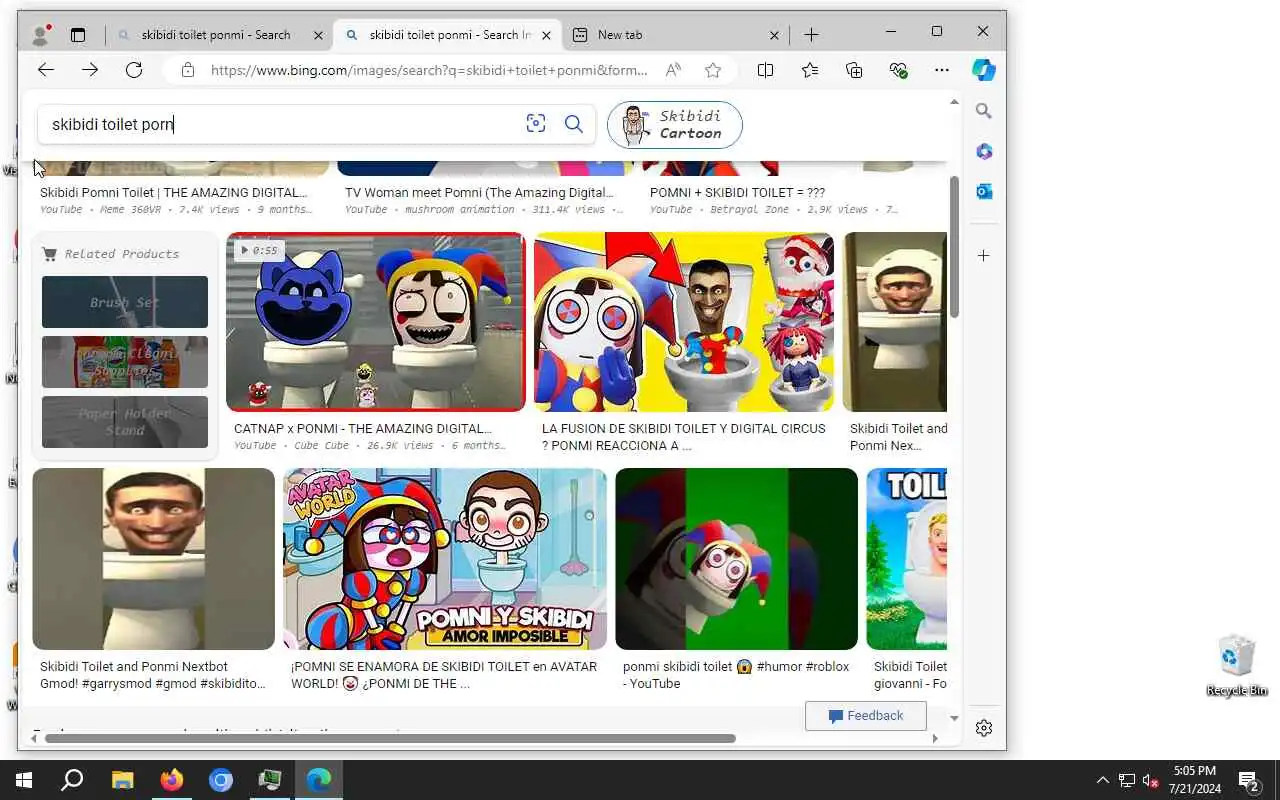Open ¡POMNI SE ENAMORA DE SKIBIDI title

[x=444, y=675]
